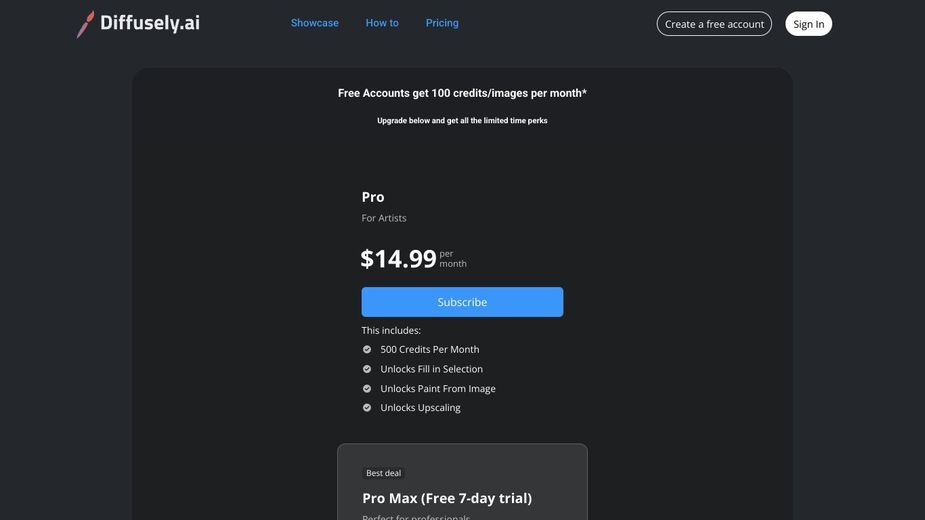Subscribe to the Pro plan

pyautogui.click(x=462, y=302)
